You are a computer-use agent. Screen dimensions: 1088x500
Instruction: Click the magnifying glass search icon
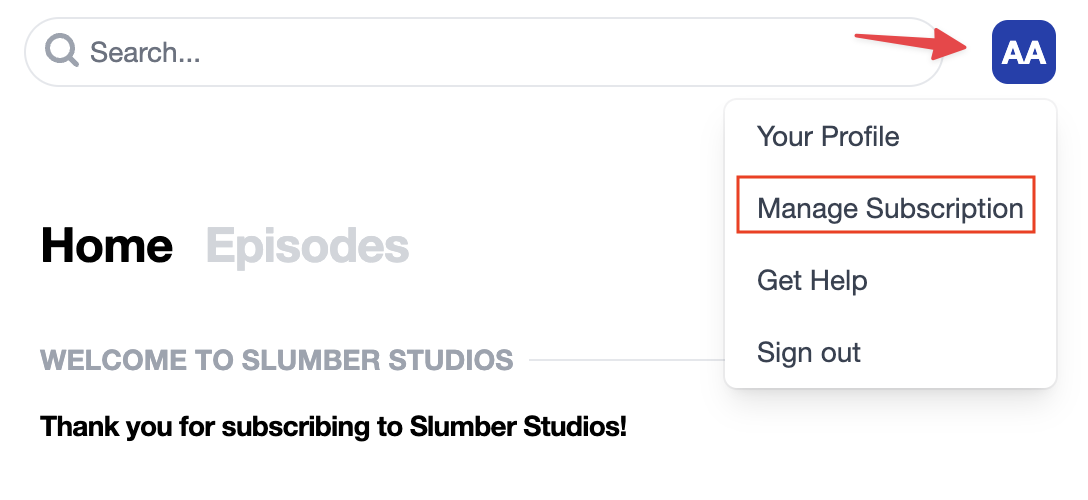click(x=62, y=50)
